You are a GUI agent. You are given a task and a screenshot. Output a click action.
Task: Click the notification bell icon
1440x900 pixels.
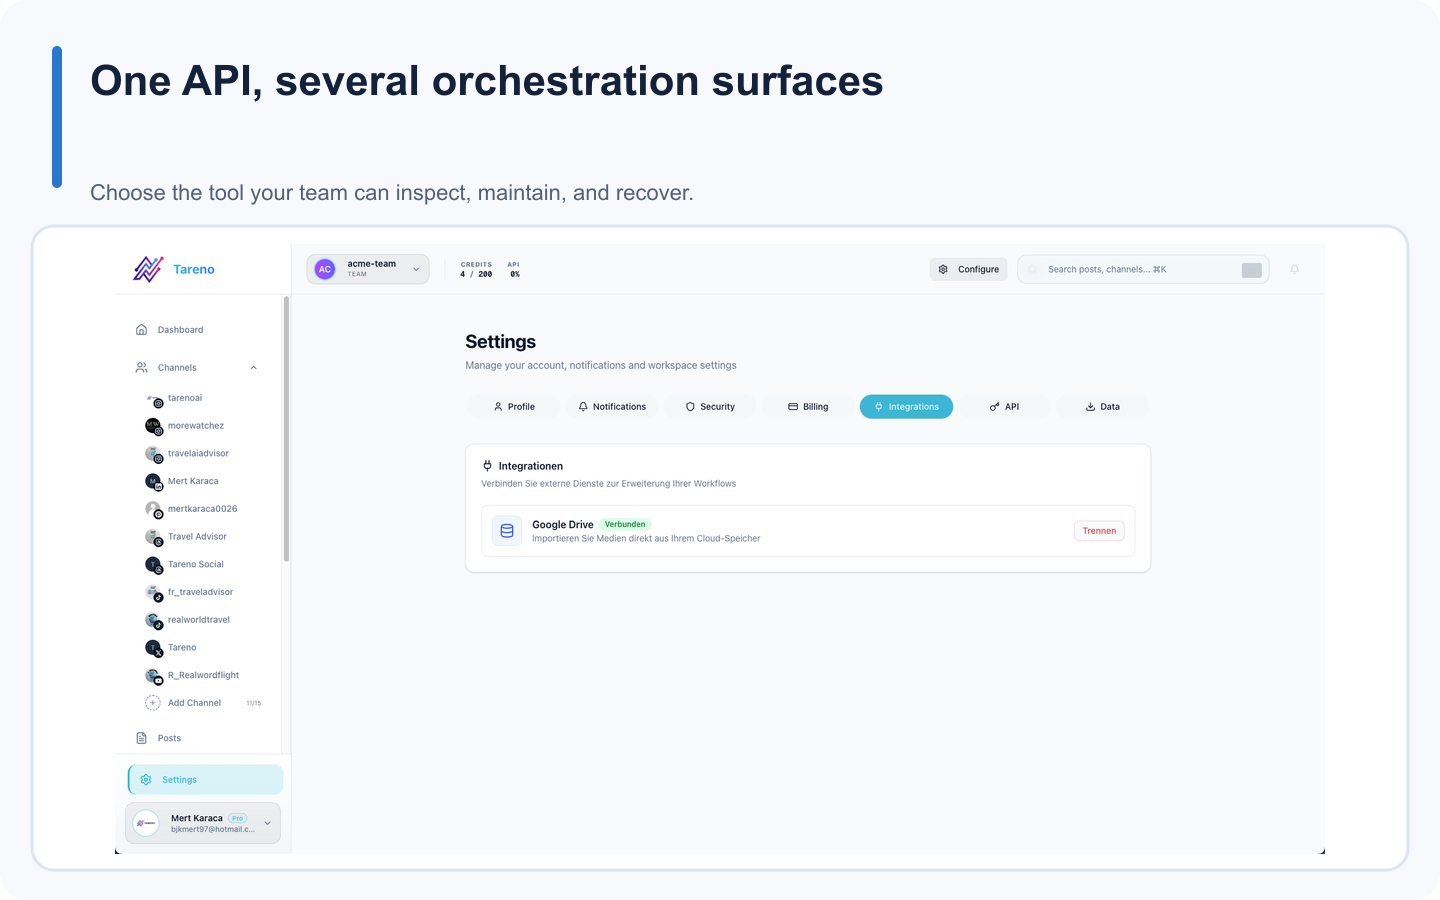[x=1295, y=269]
